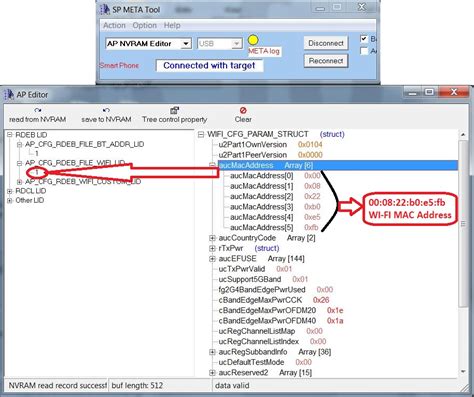This screenshot has width=474, height=397.
Task: Collapse the aucMacAddress array node
Action: pos(212,165)
